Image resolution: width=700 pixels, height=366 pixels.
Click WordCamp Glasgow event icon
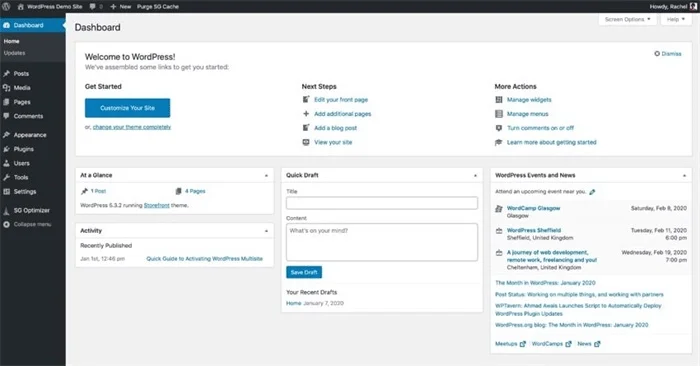tap(499, 208)
